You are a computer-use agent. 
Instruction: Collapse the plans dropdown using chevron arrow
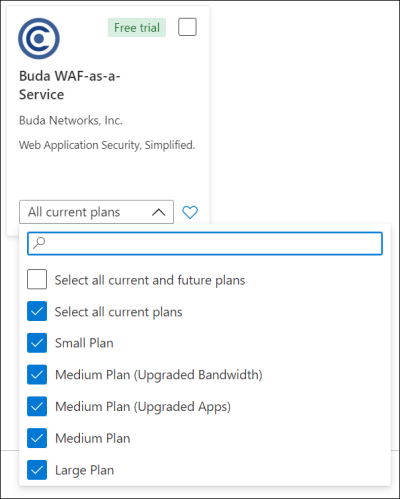(159, 212)
